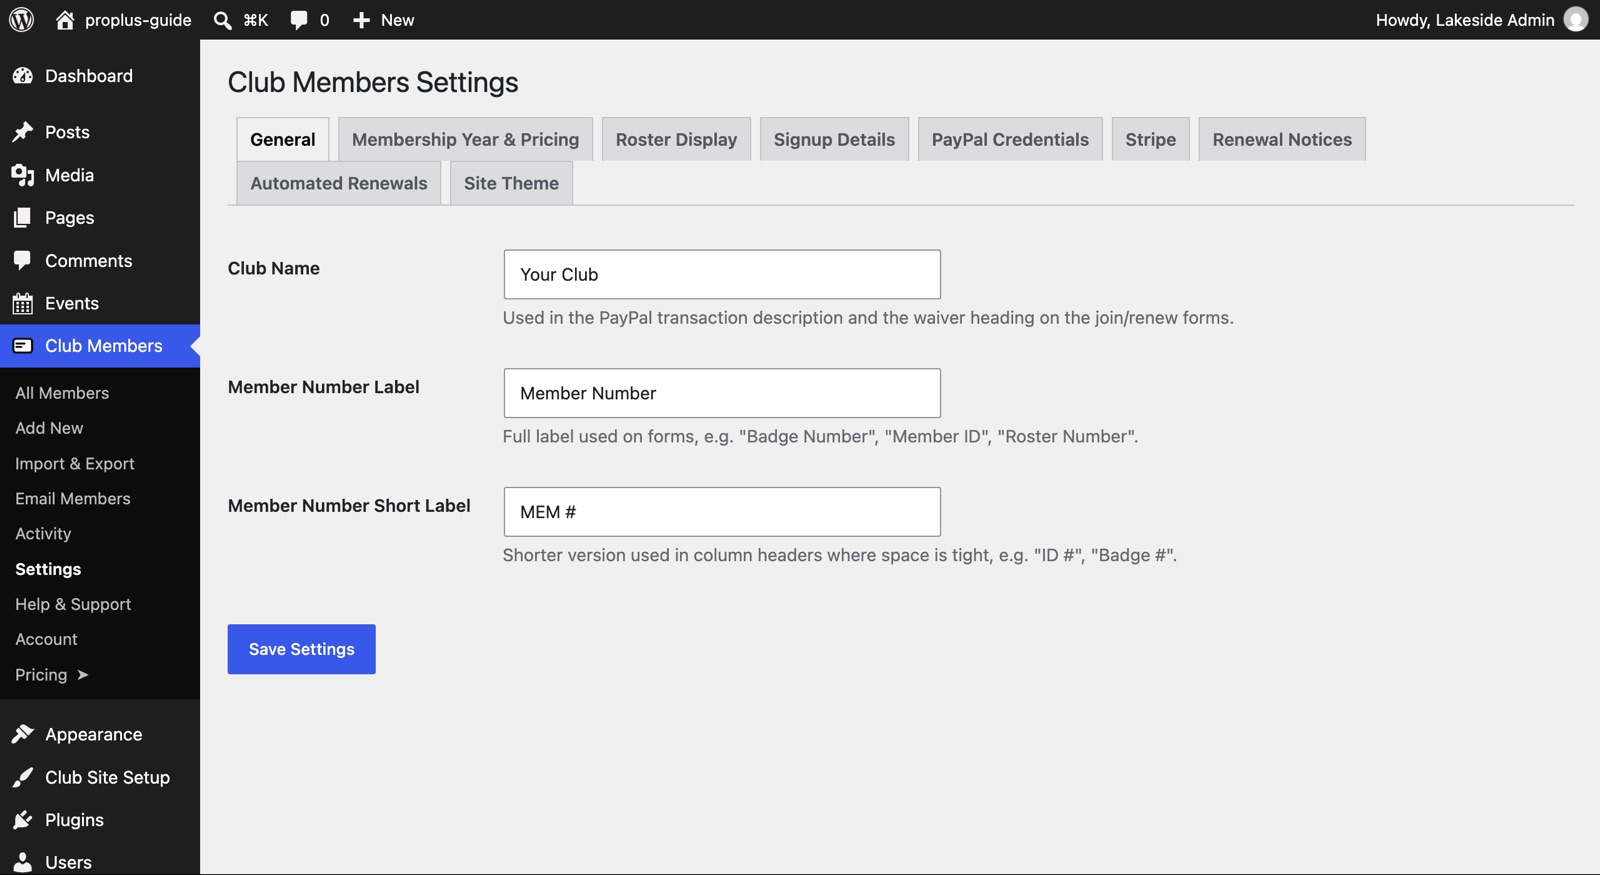1600x875 pixels.
Task: Open the comments bubble in admin bar
Action: [299, 20]
